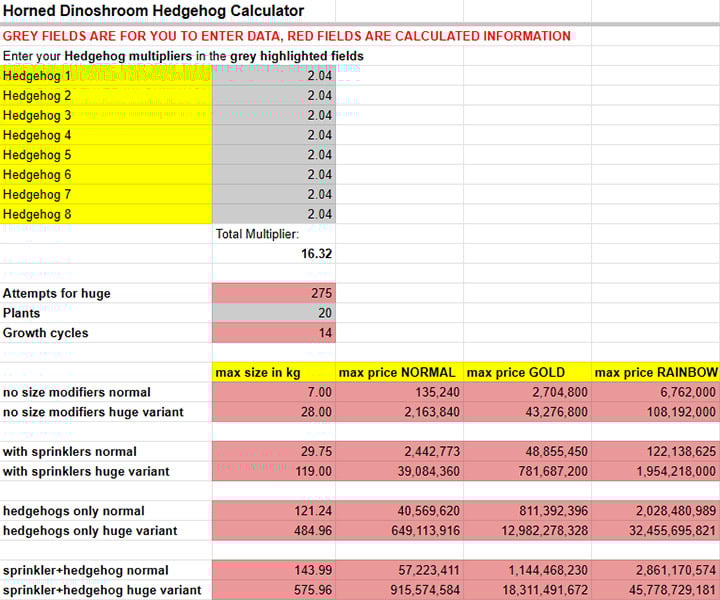Select the max size cell 7.00
The image size is (720, 600).
[274, 392]
